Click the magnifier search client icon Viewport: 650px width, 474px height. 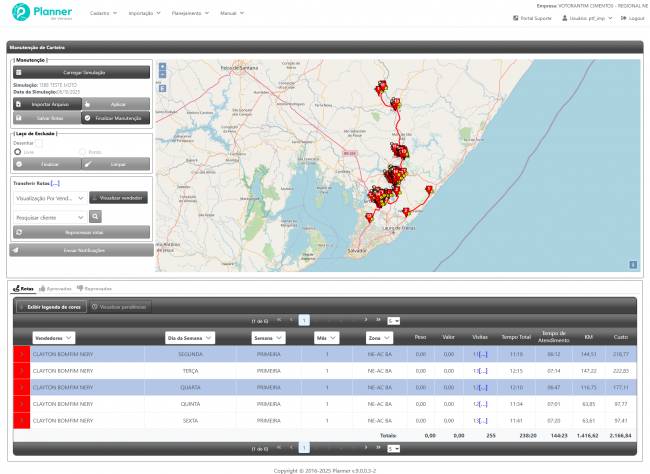tap(96, 216)
